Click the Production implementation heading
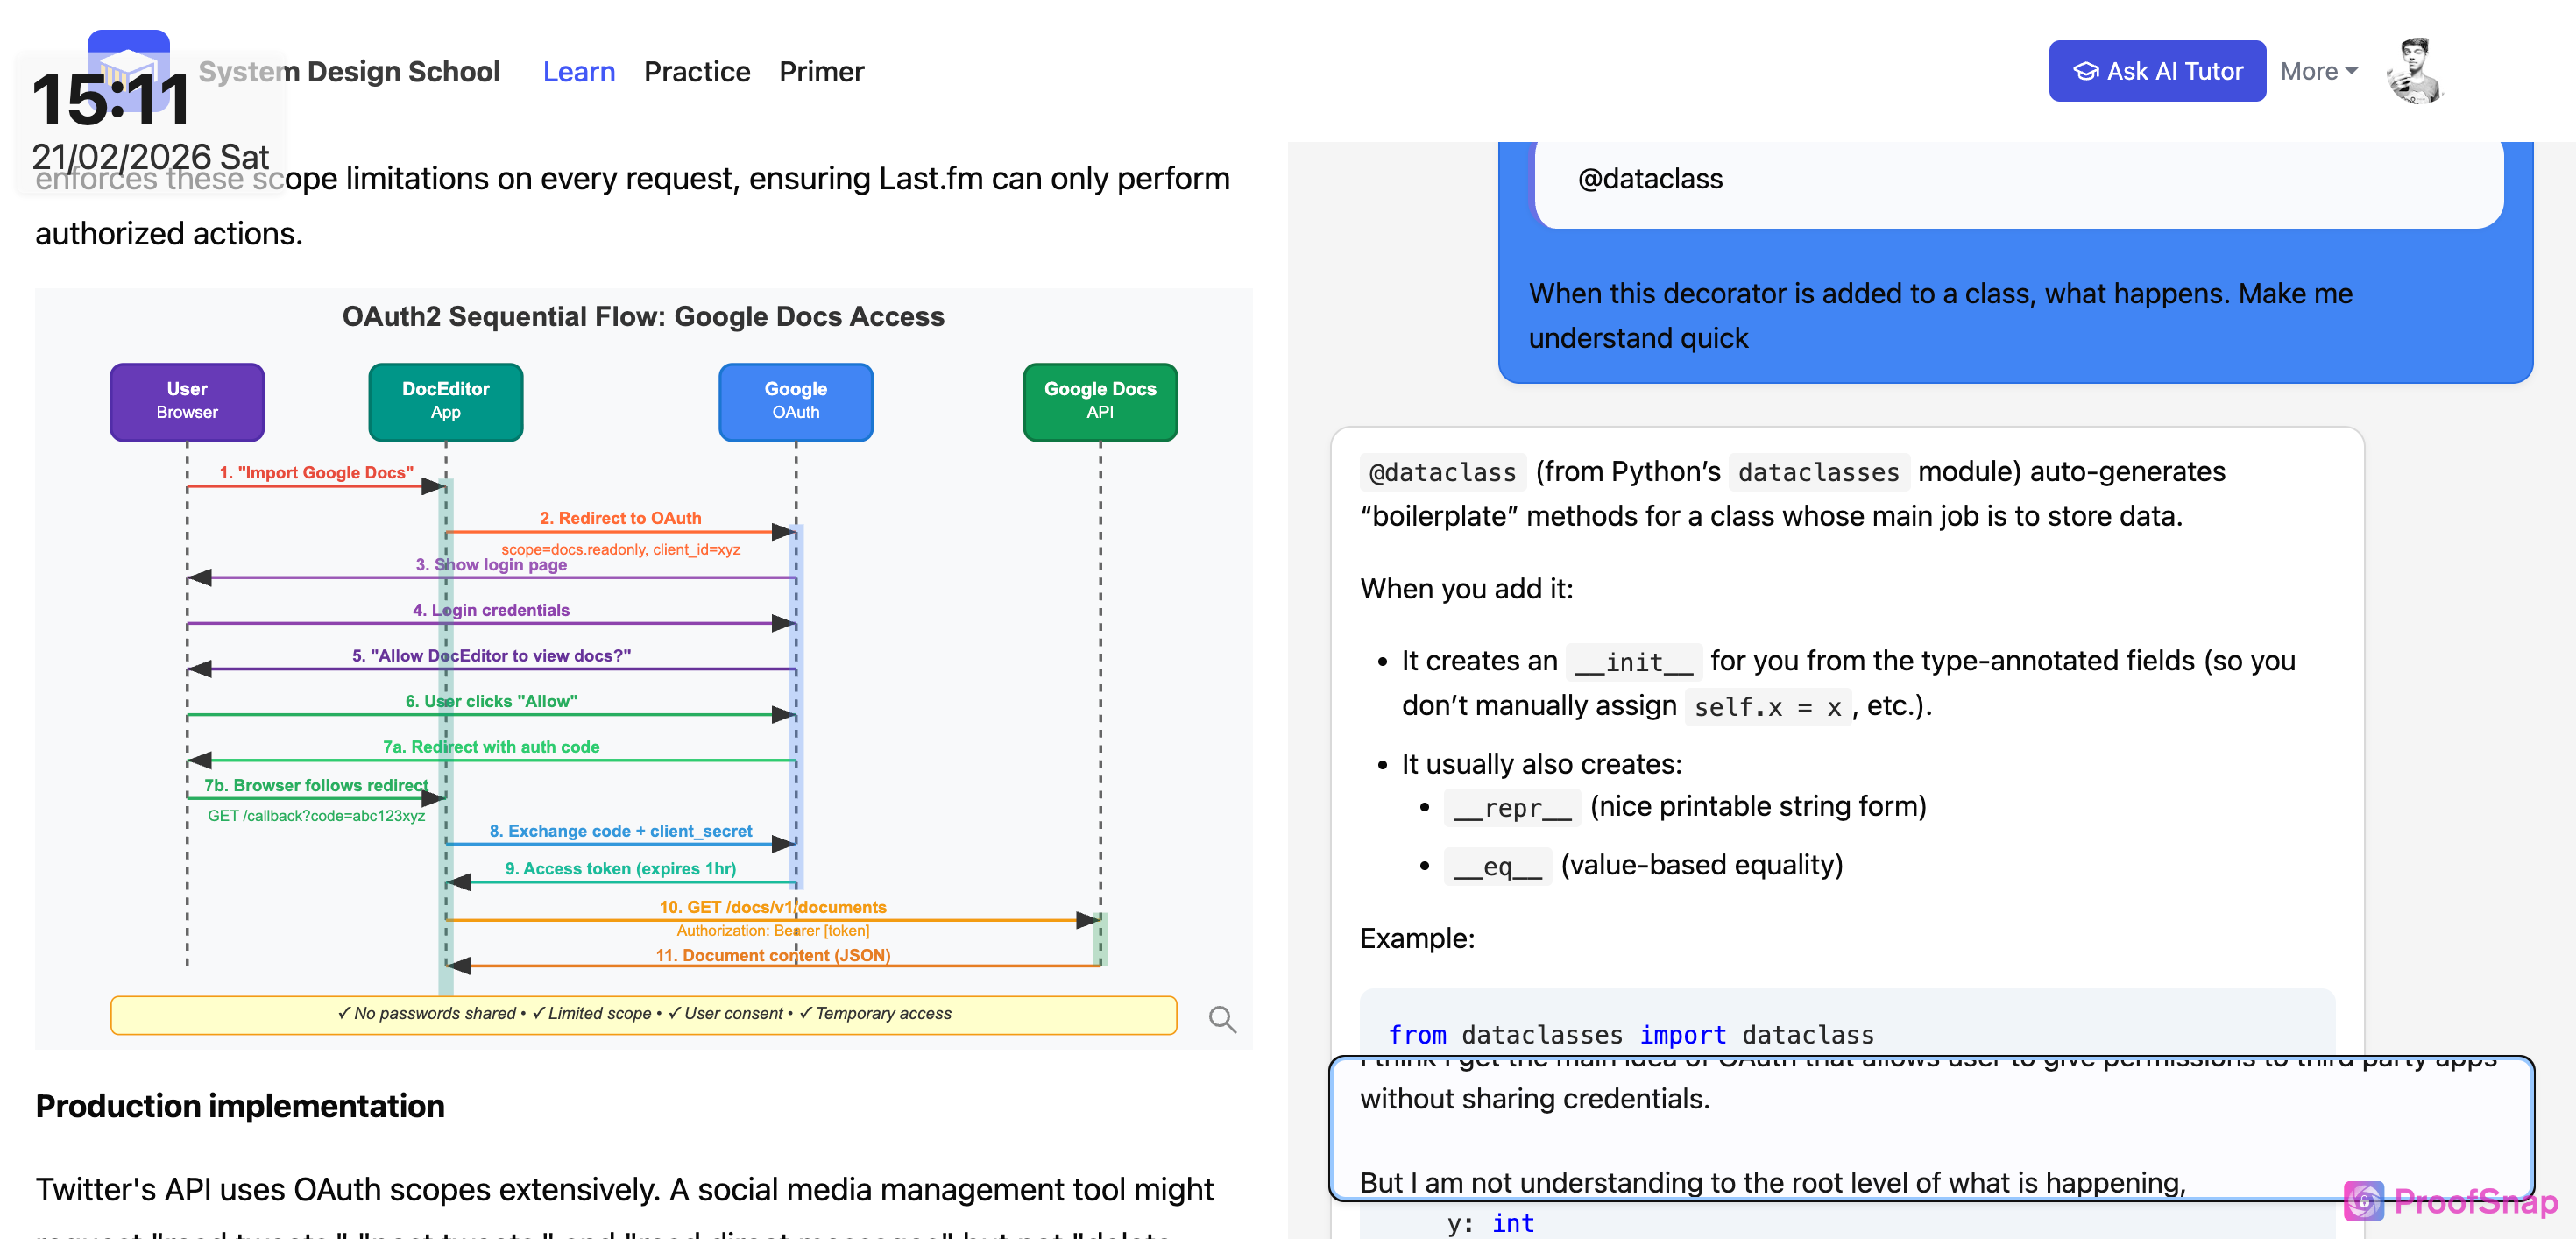 [x=240, y=1106]
